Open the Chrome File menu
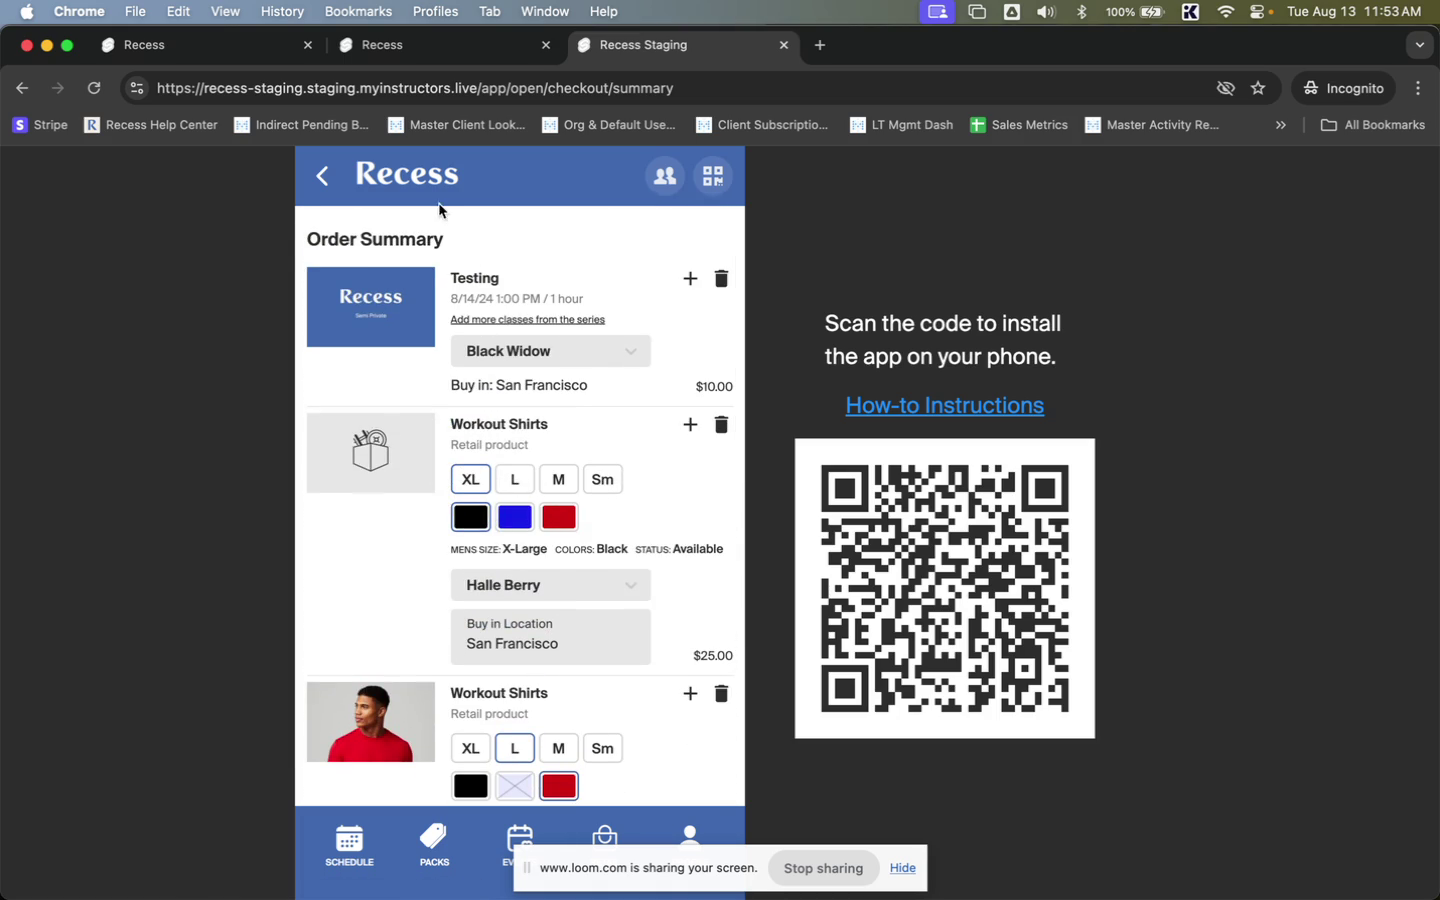 (135, 11)
